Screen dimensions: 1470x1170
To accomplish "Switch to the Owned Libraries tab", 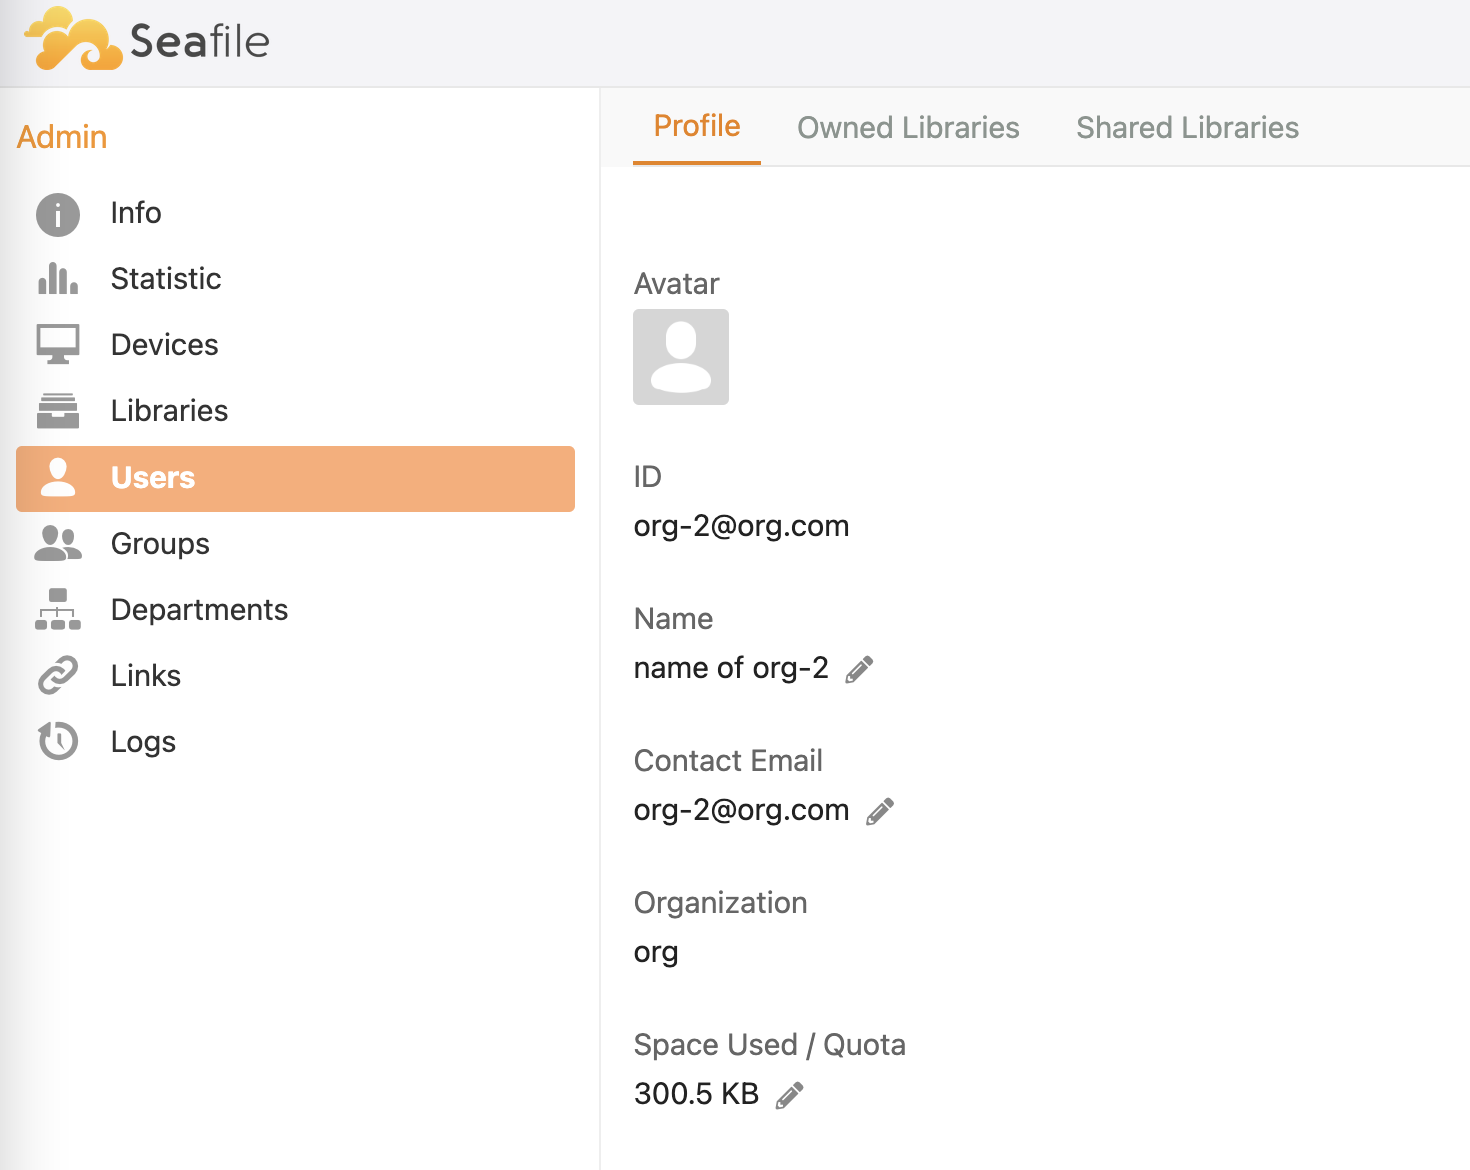I will point(908,128).
